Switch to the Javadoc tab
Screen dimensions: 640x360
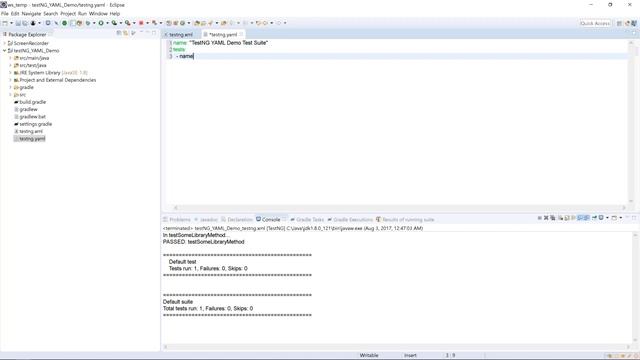pos(206,220)
